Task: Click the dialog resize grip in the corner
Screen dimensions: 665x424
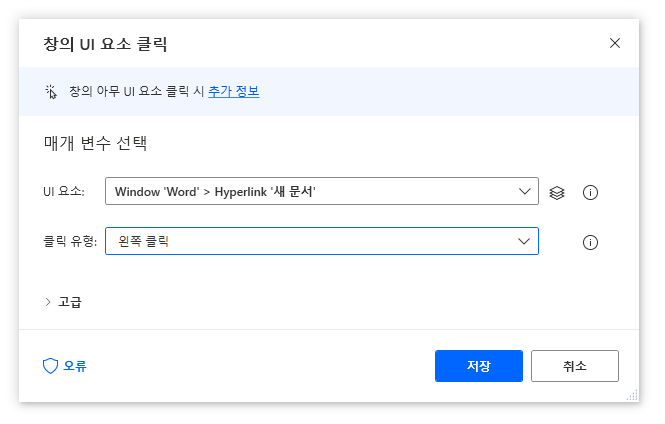Action: click(632, 395)
